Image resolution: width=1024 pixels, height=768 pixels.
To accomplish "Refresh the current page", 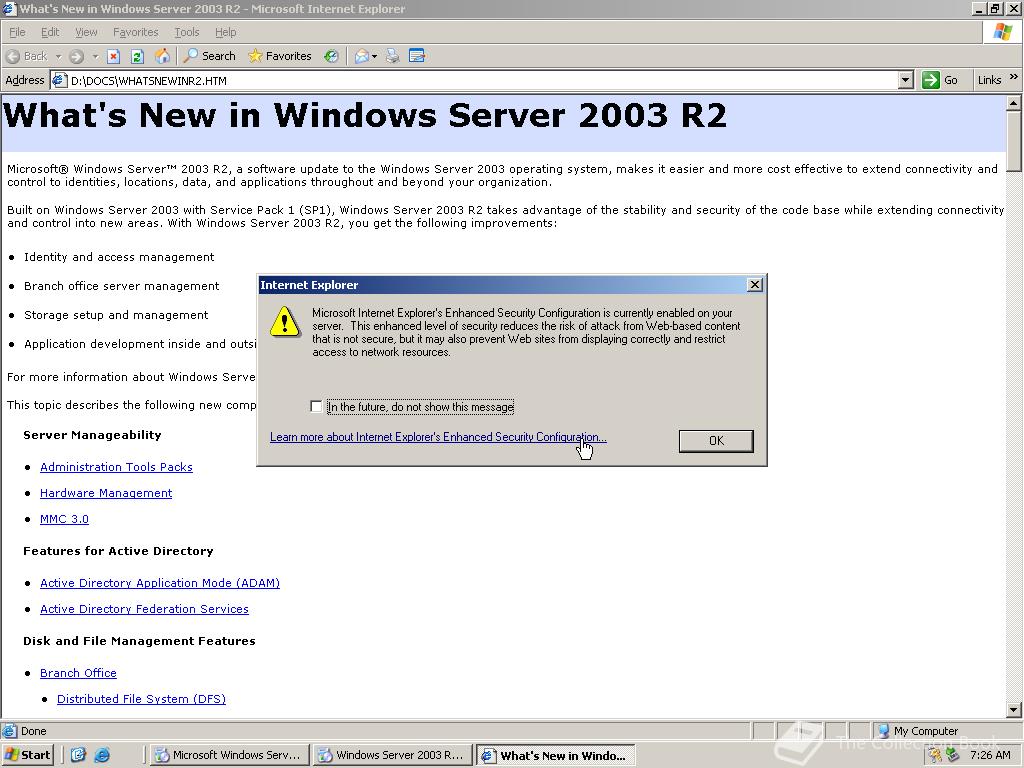I will point(137,56).
